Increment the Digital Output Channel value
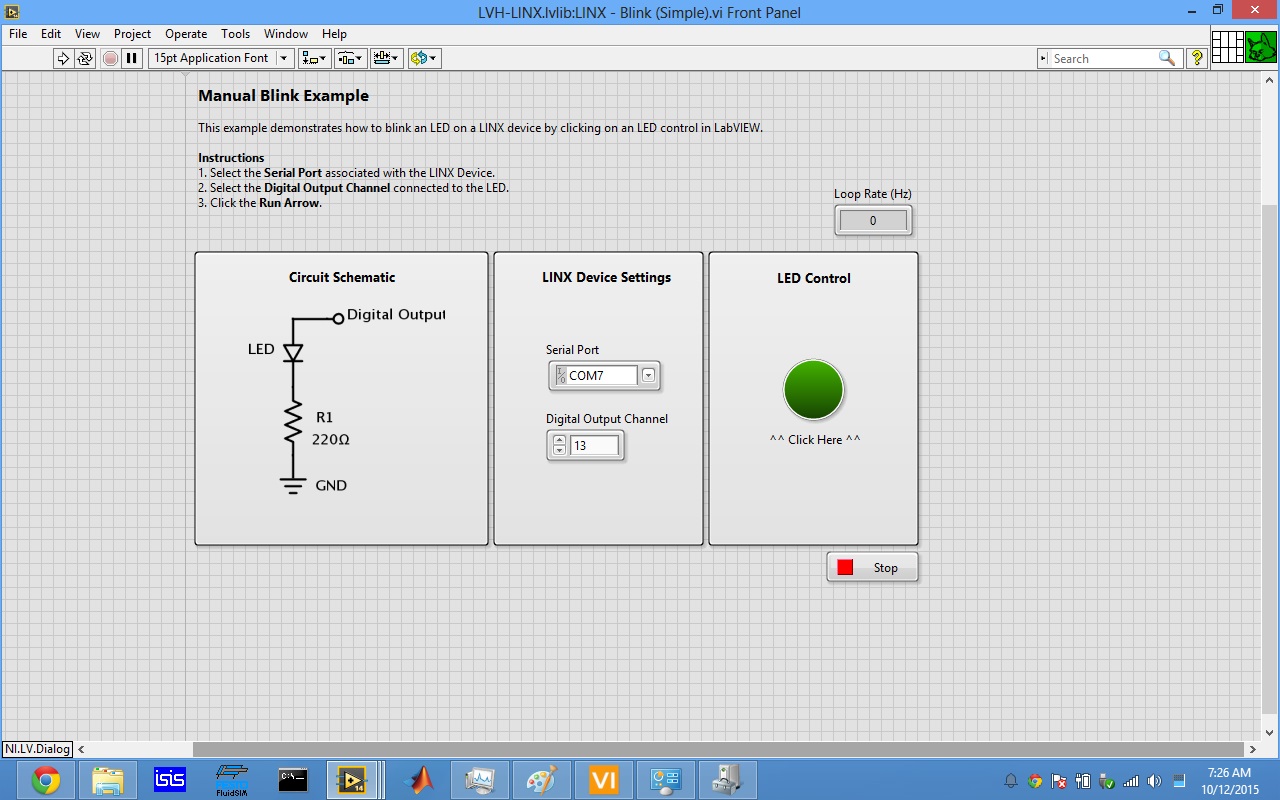This screenshot has height=800, width=1280. tap(559, 440)
